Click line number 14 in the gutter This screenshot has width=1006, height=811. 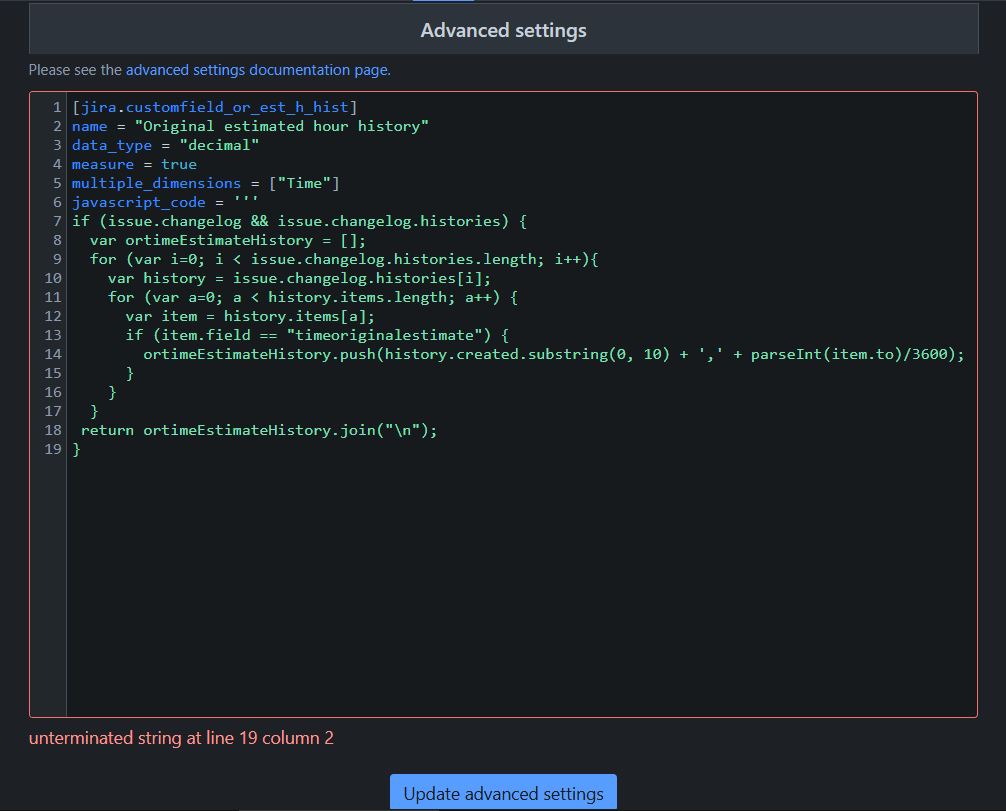click(53, 354)
